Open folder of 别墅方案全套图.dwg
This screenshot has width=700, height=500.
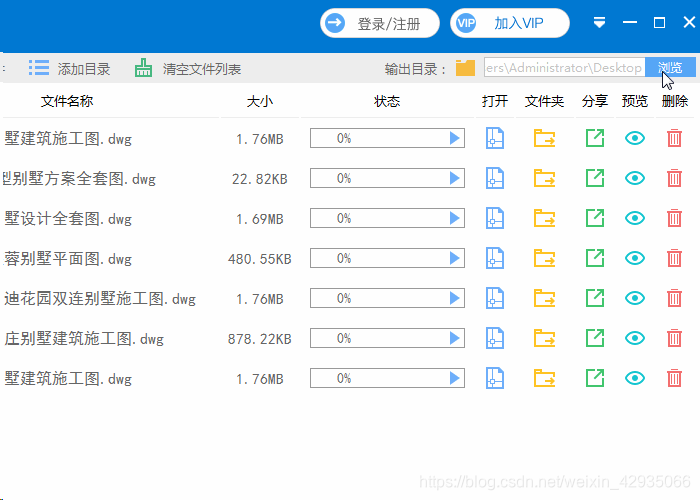[x=545, y=178]
